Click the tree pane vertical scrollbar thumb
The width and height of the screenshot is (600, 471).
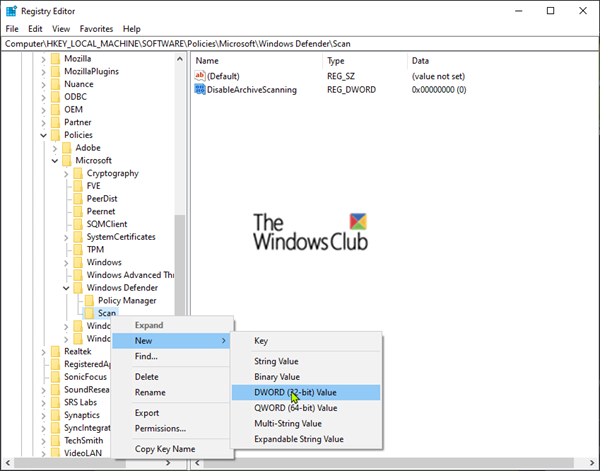180,266
